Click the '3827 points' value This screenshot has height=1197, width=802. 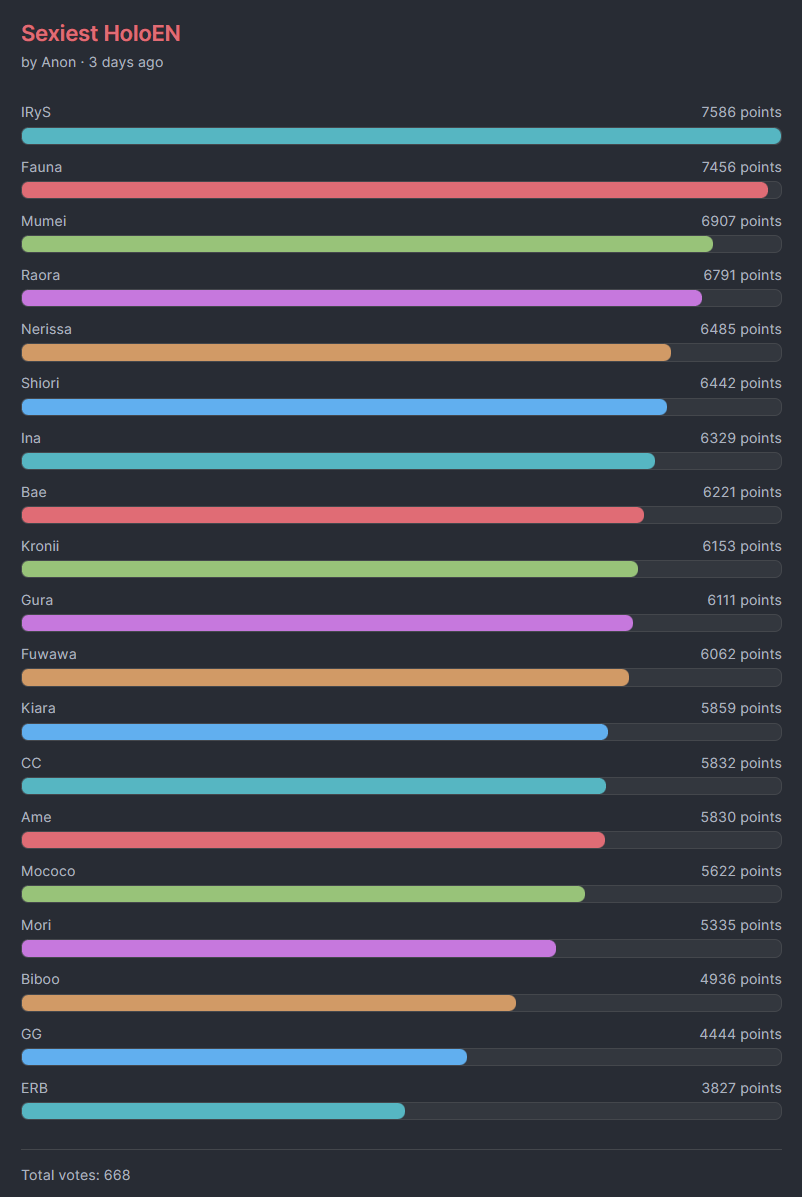(742, 1089)
